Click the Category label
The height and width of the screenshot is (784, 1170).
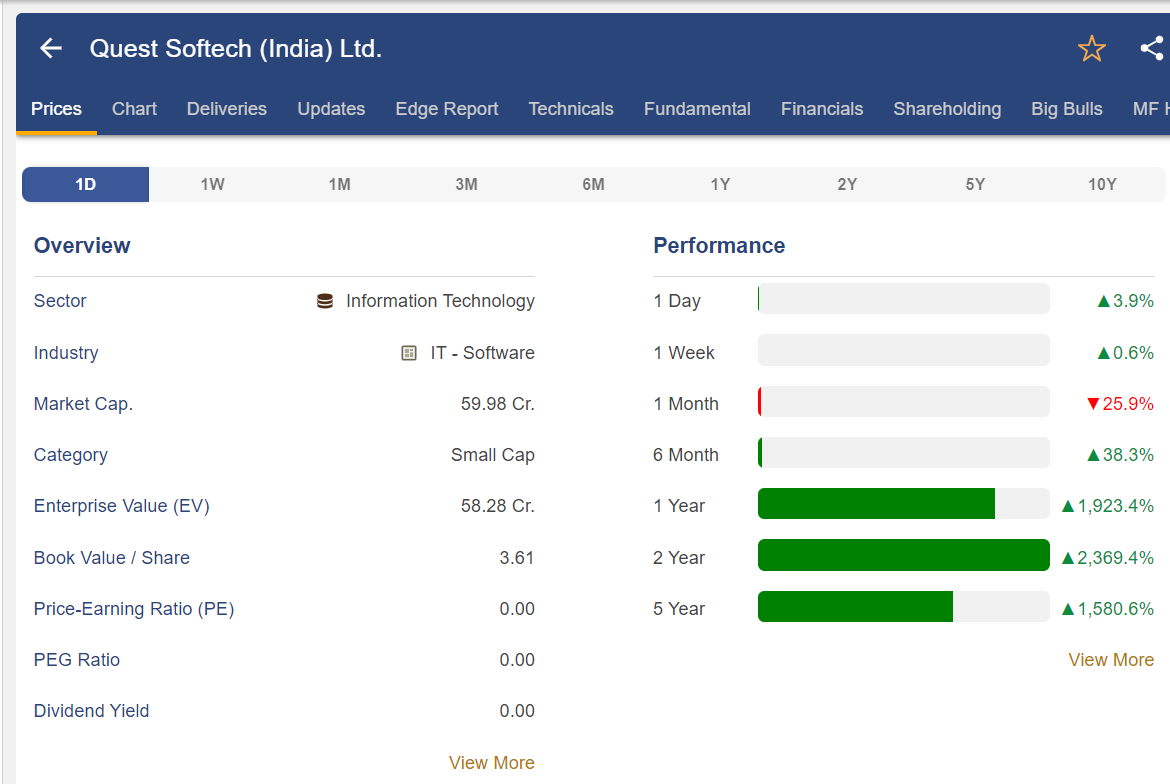tap(71, 455)
